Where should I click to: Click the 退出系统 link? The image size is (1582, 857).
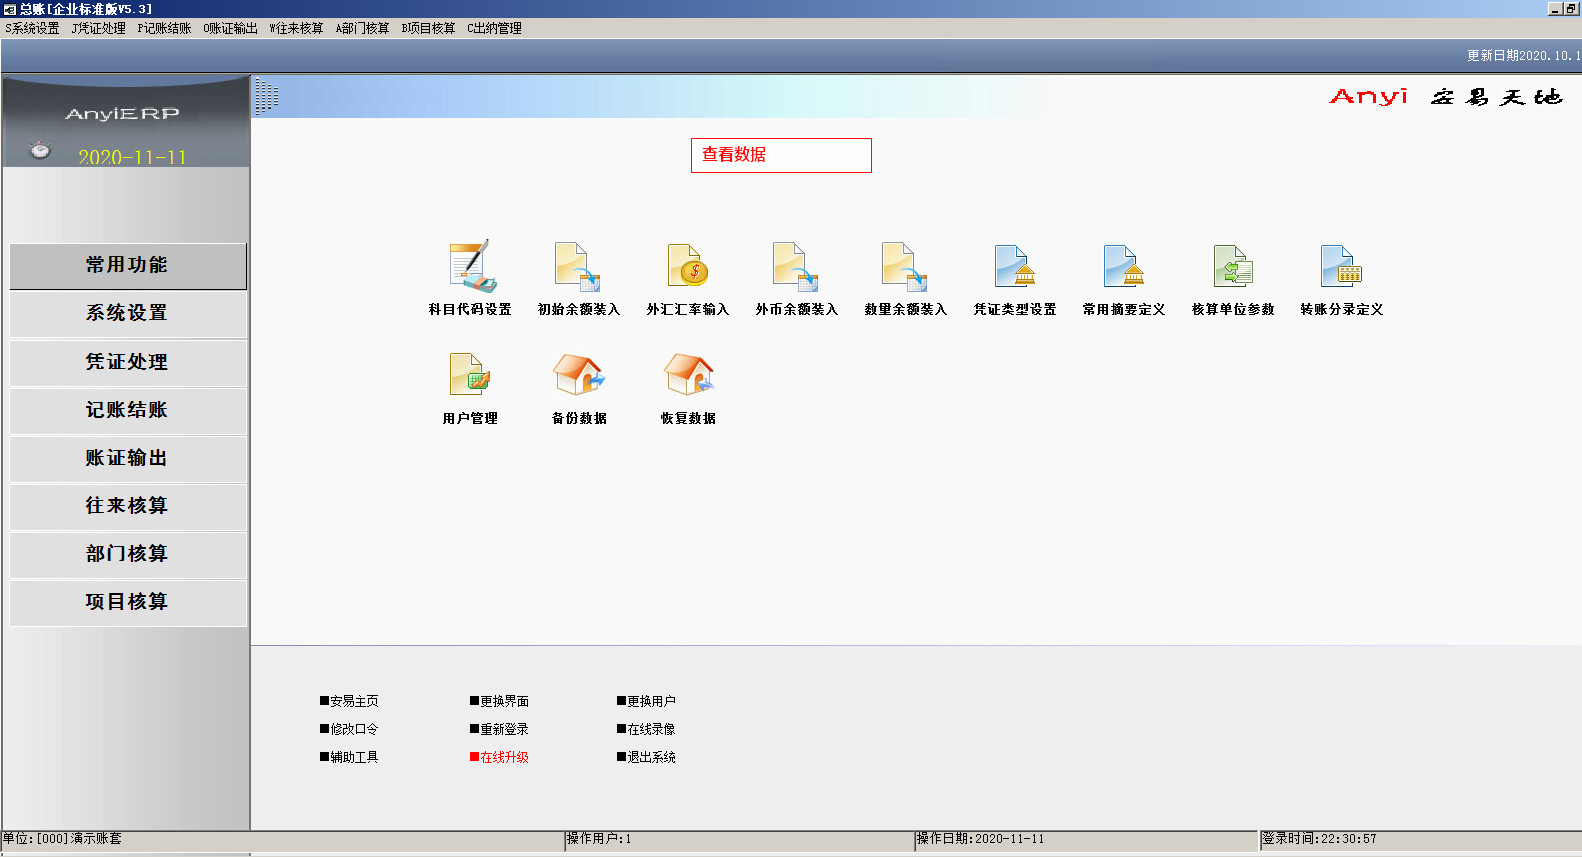(650, 757)
